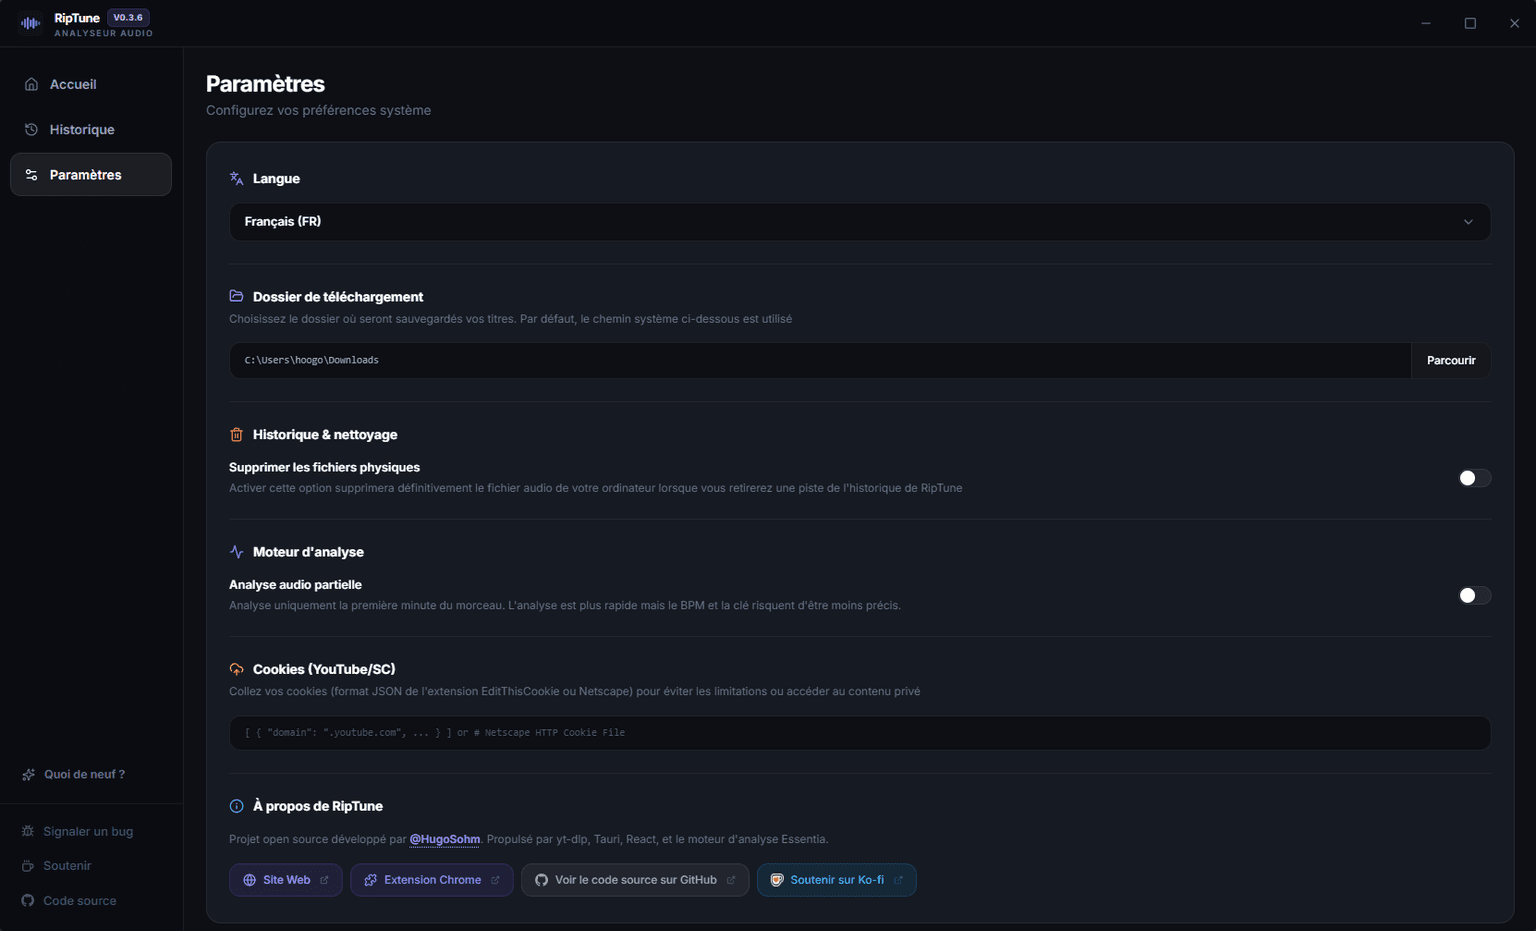This screenshot has width=1536, height=931.
Task: Click the GitHub icon on the source code button
Action: [x=542, y=880]
